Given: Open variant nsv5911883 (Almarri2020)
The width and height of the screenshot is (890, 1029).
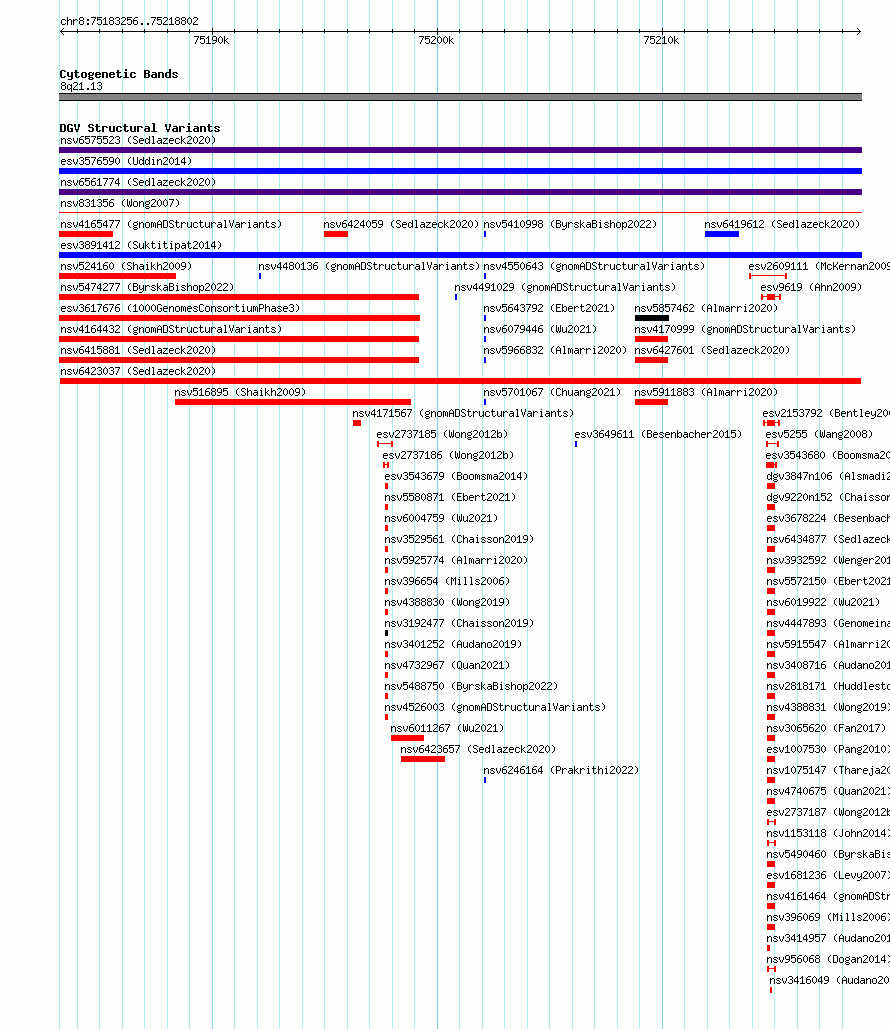Looking at the screenshot, I should [x=706, y=392].
